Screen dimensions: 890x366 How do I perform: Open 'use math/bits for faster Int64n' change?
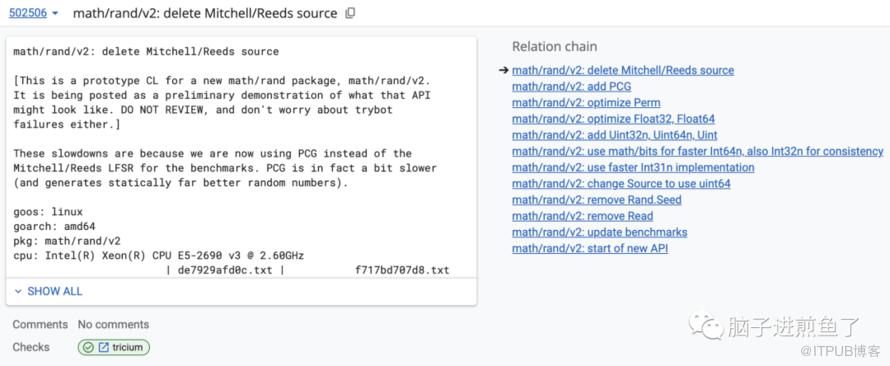(698, 151)
